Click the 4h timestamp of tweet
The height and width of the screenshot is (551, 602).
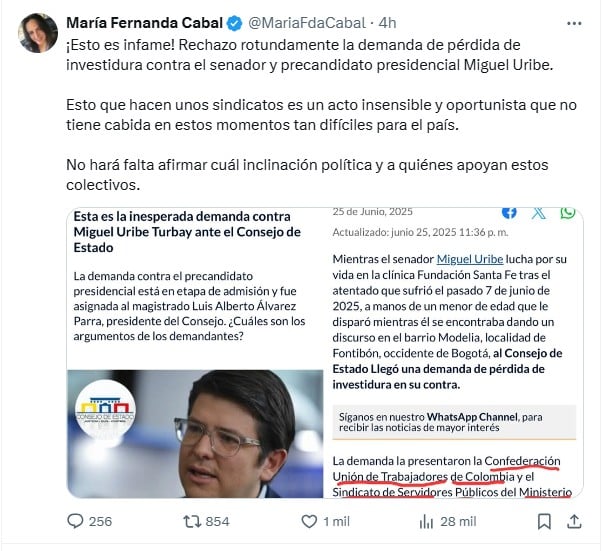[x=387, y=23]
